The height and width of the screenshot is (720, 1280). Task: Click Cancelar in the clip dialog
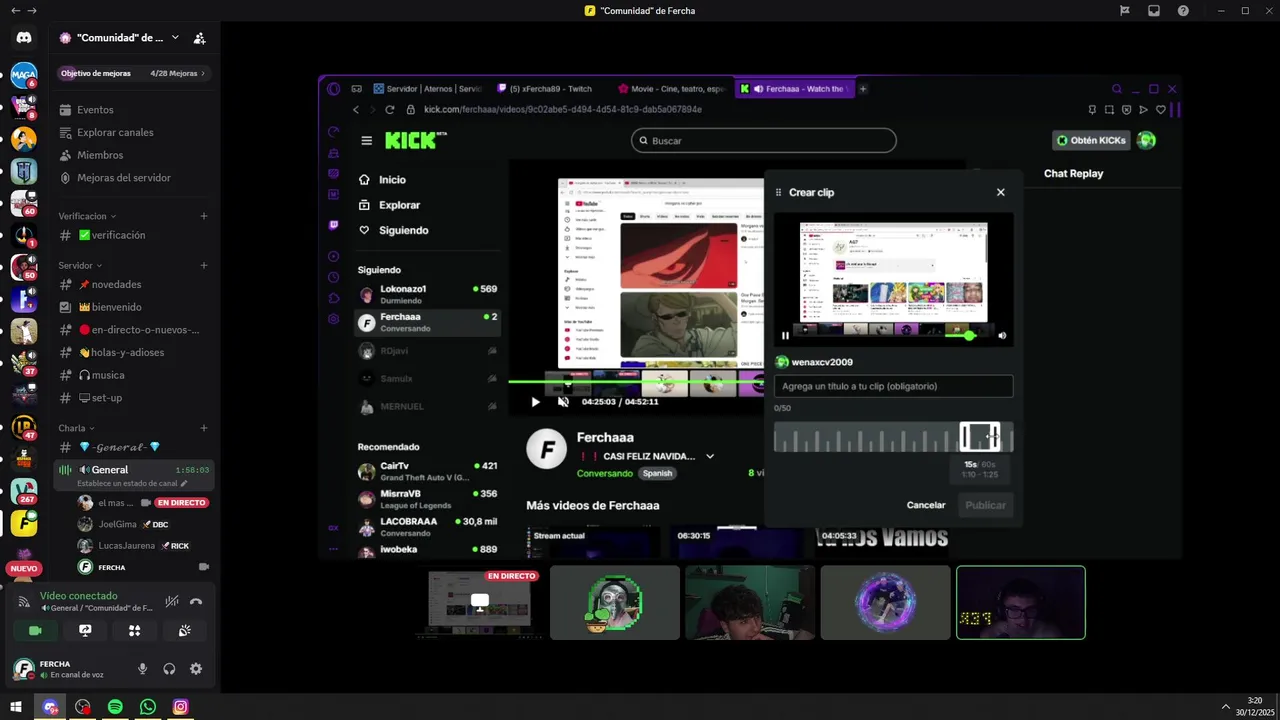(x=926, y=505)
